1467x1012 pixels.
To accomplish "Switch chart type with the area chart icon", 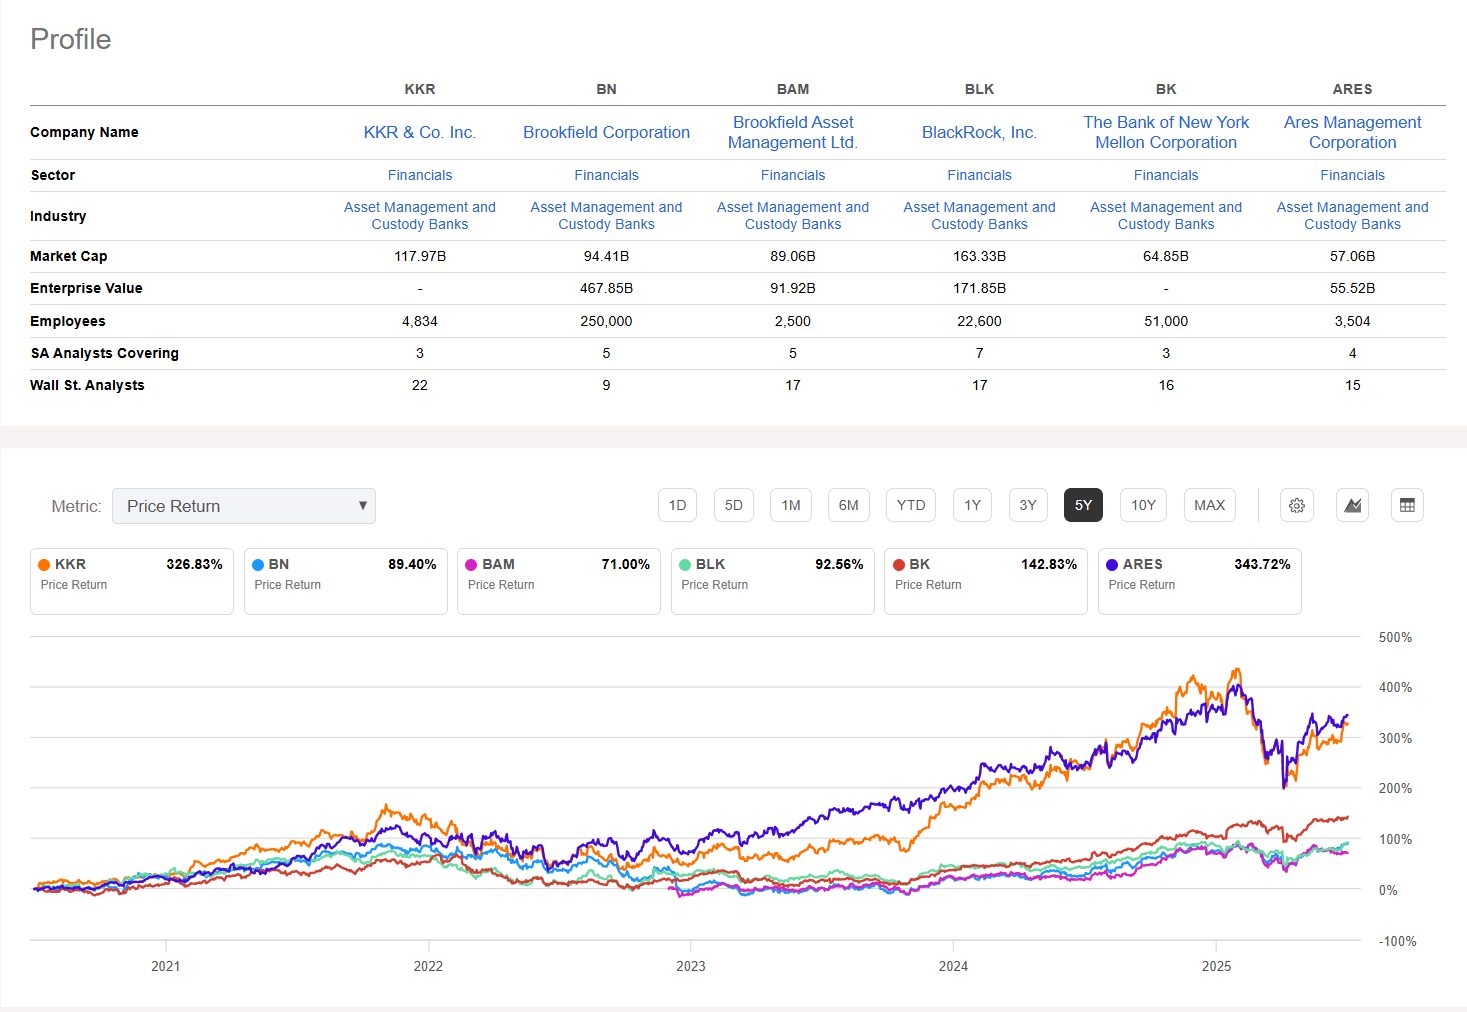I will tap(1353, 505).
